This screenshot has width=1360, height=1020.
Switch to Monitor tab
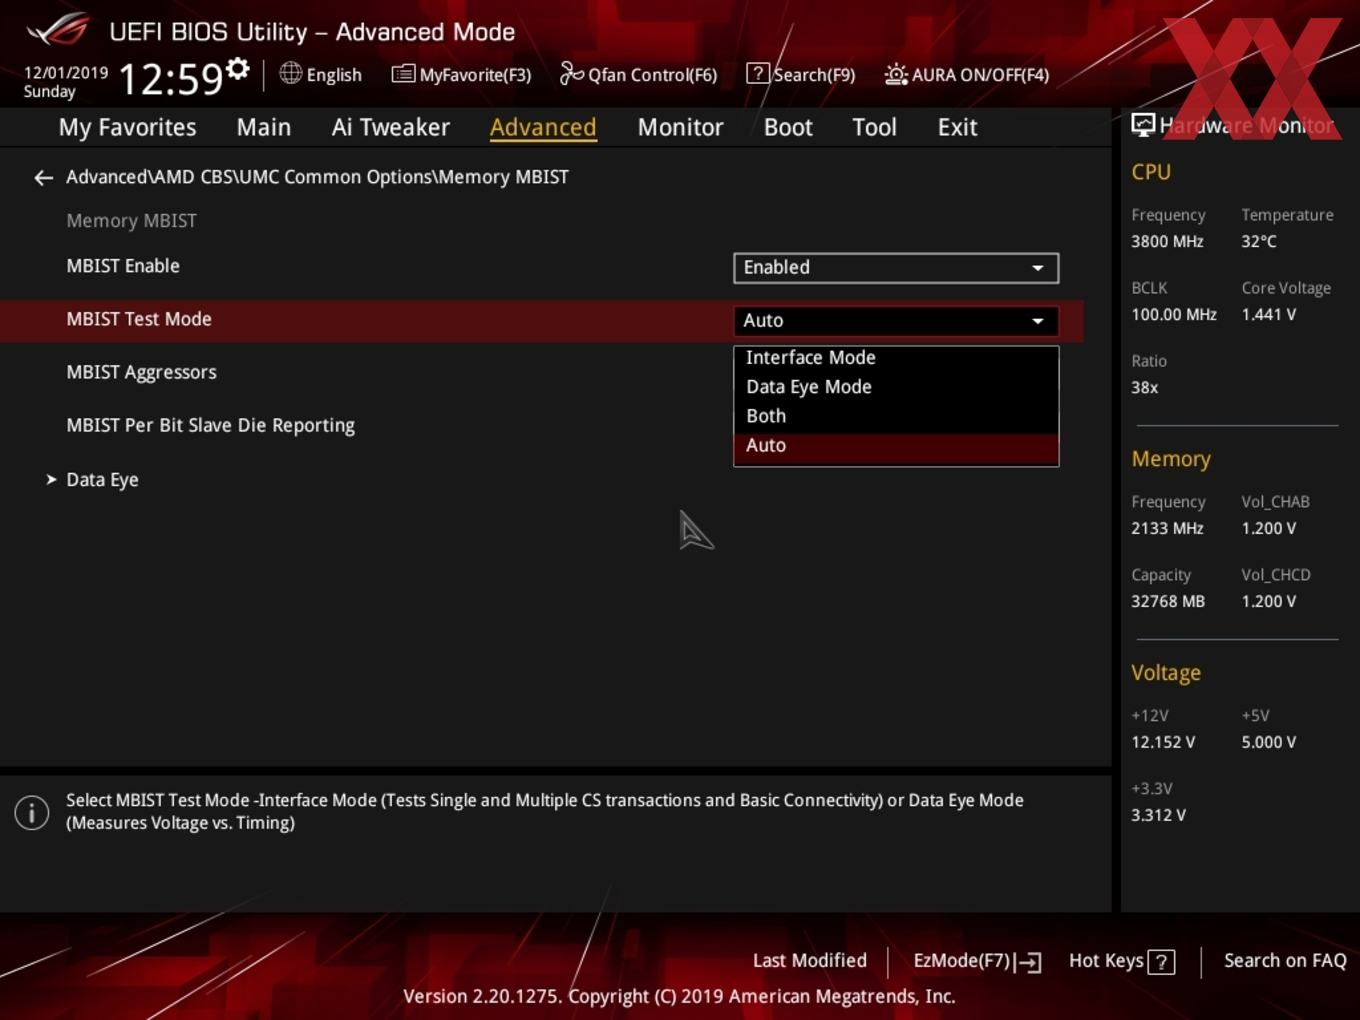point(680,127)
